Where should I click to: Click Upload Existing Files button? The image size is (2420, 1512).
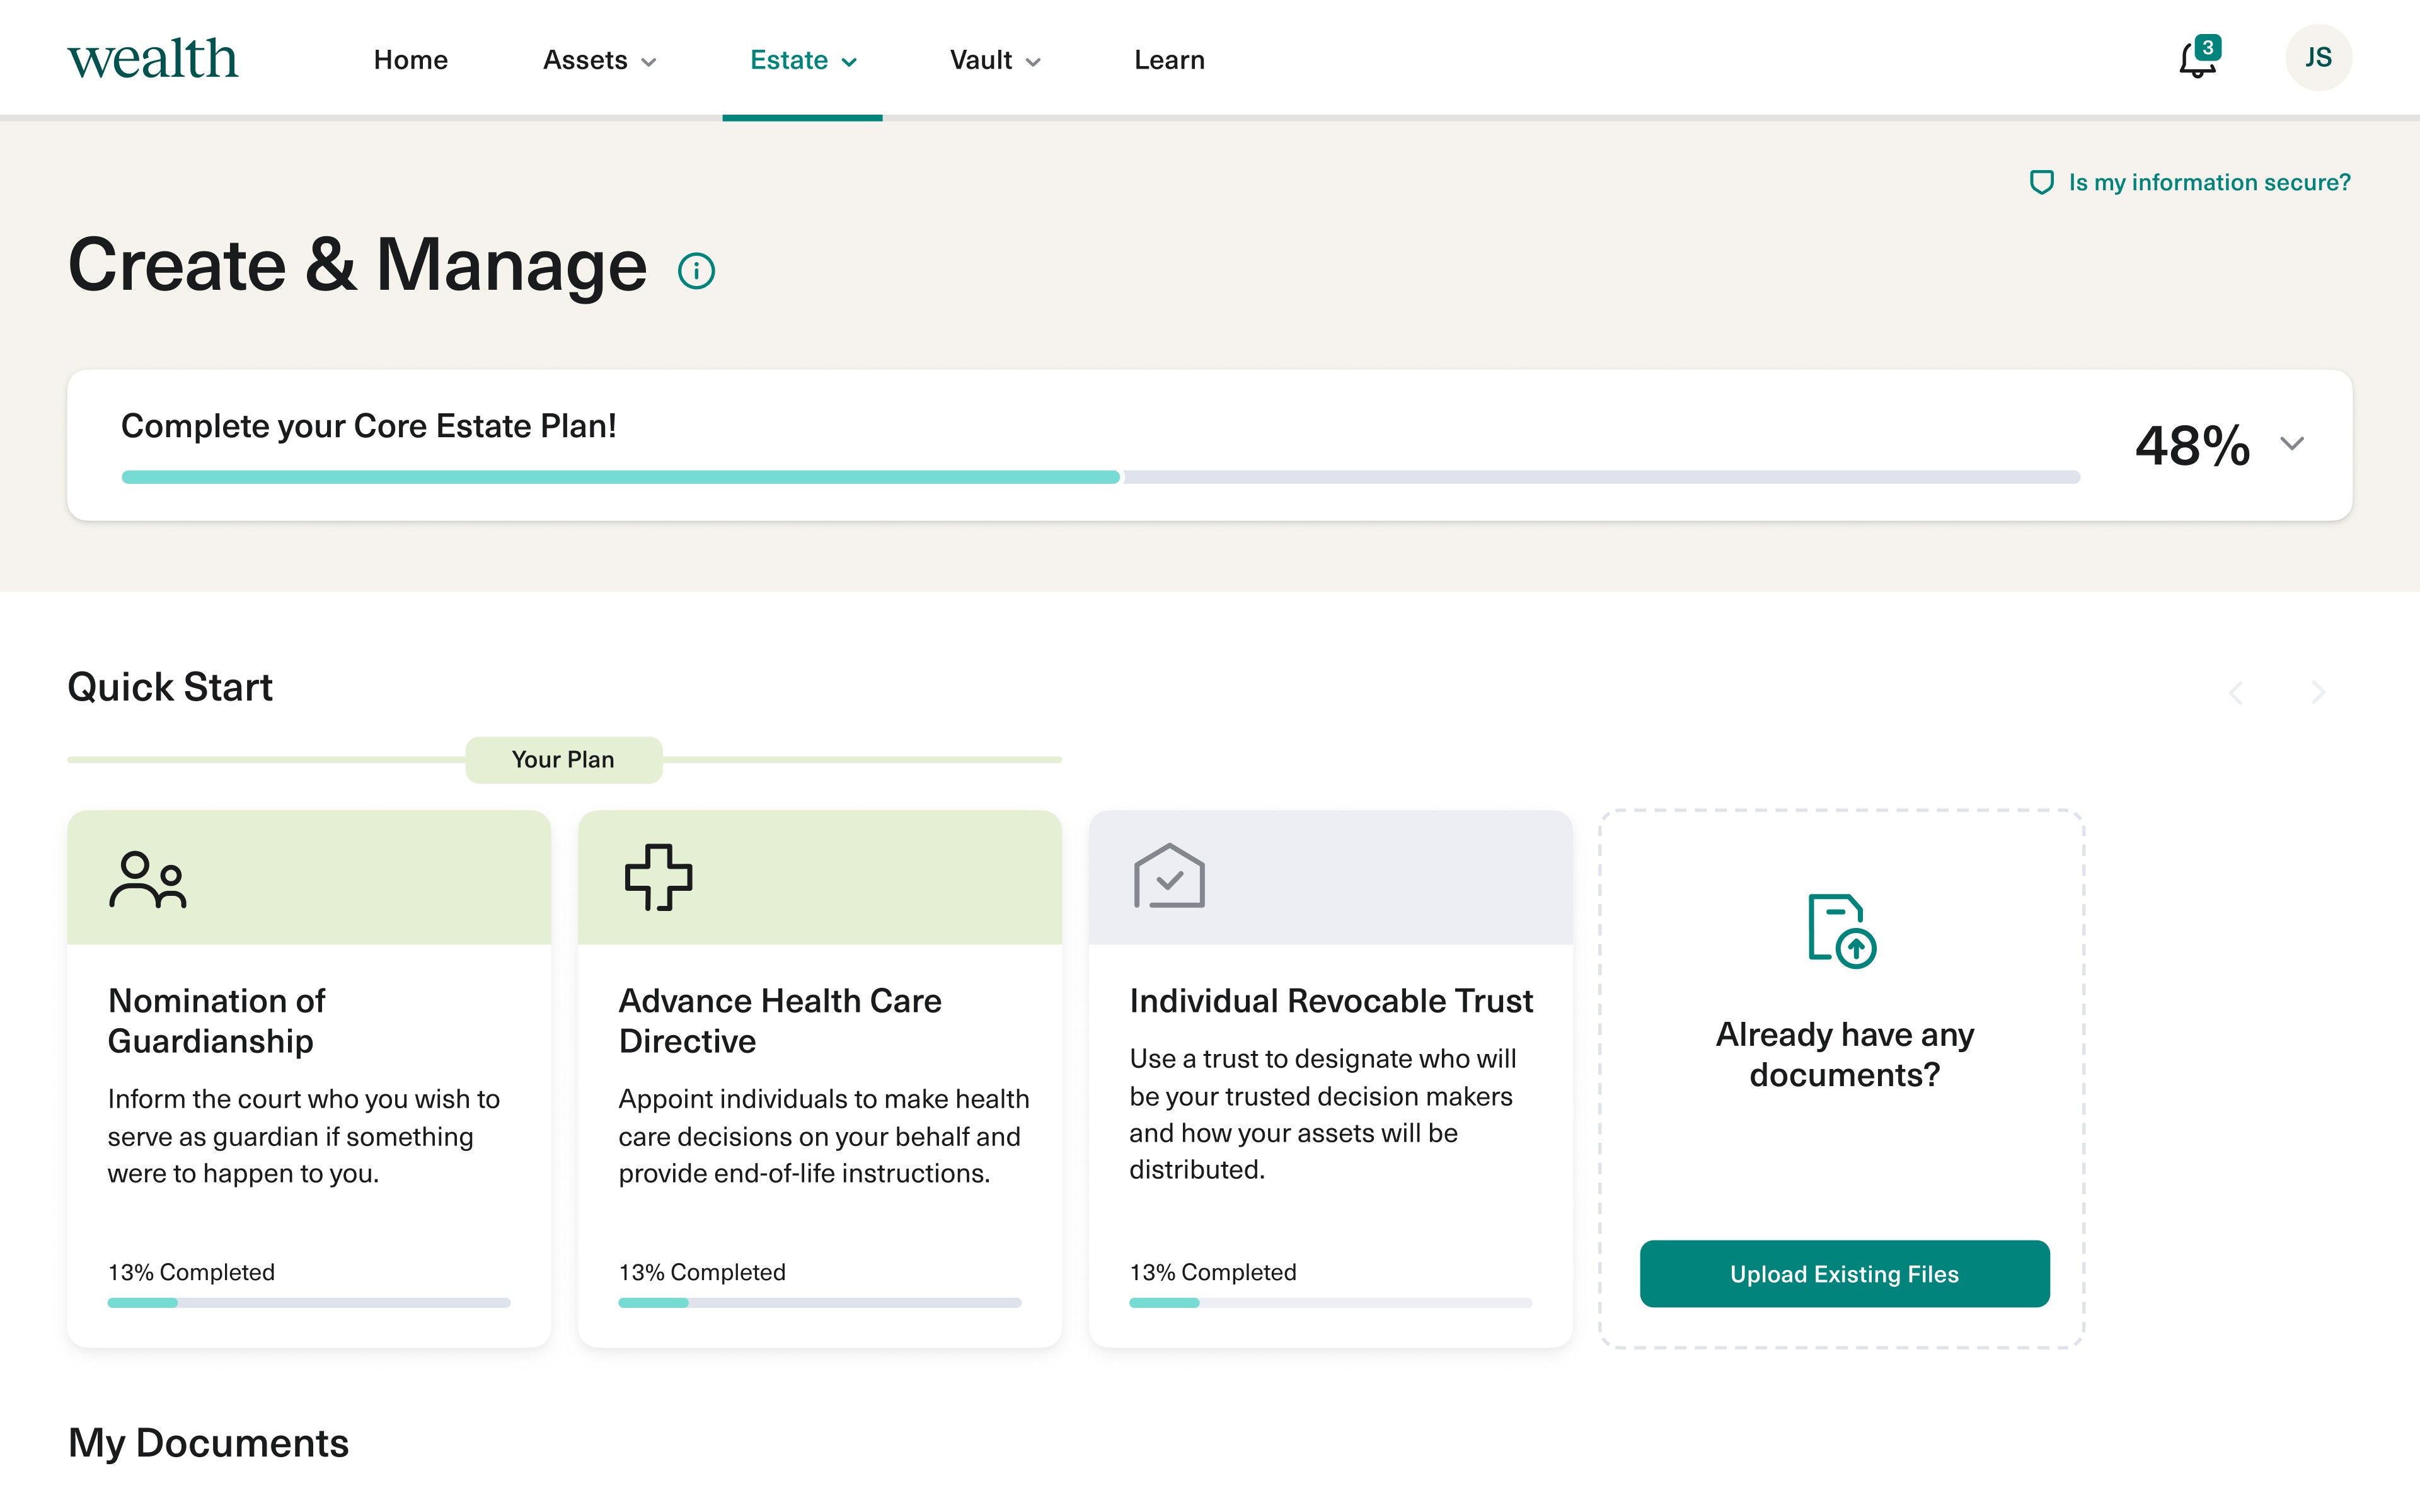click(x=1844, y=1273)
